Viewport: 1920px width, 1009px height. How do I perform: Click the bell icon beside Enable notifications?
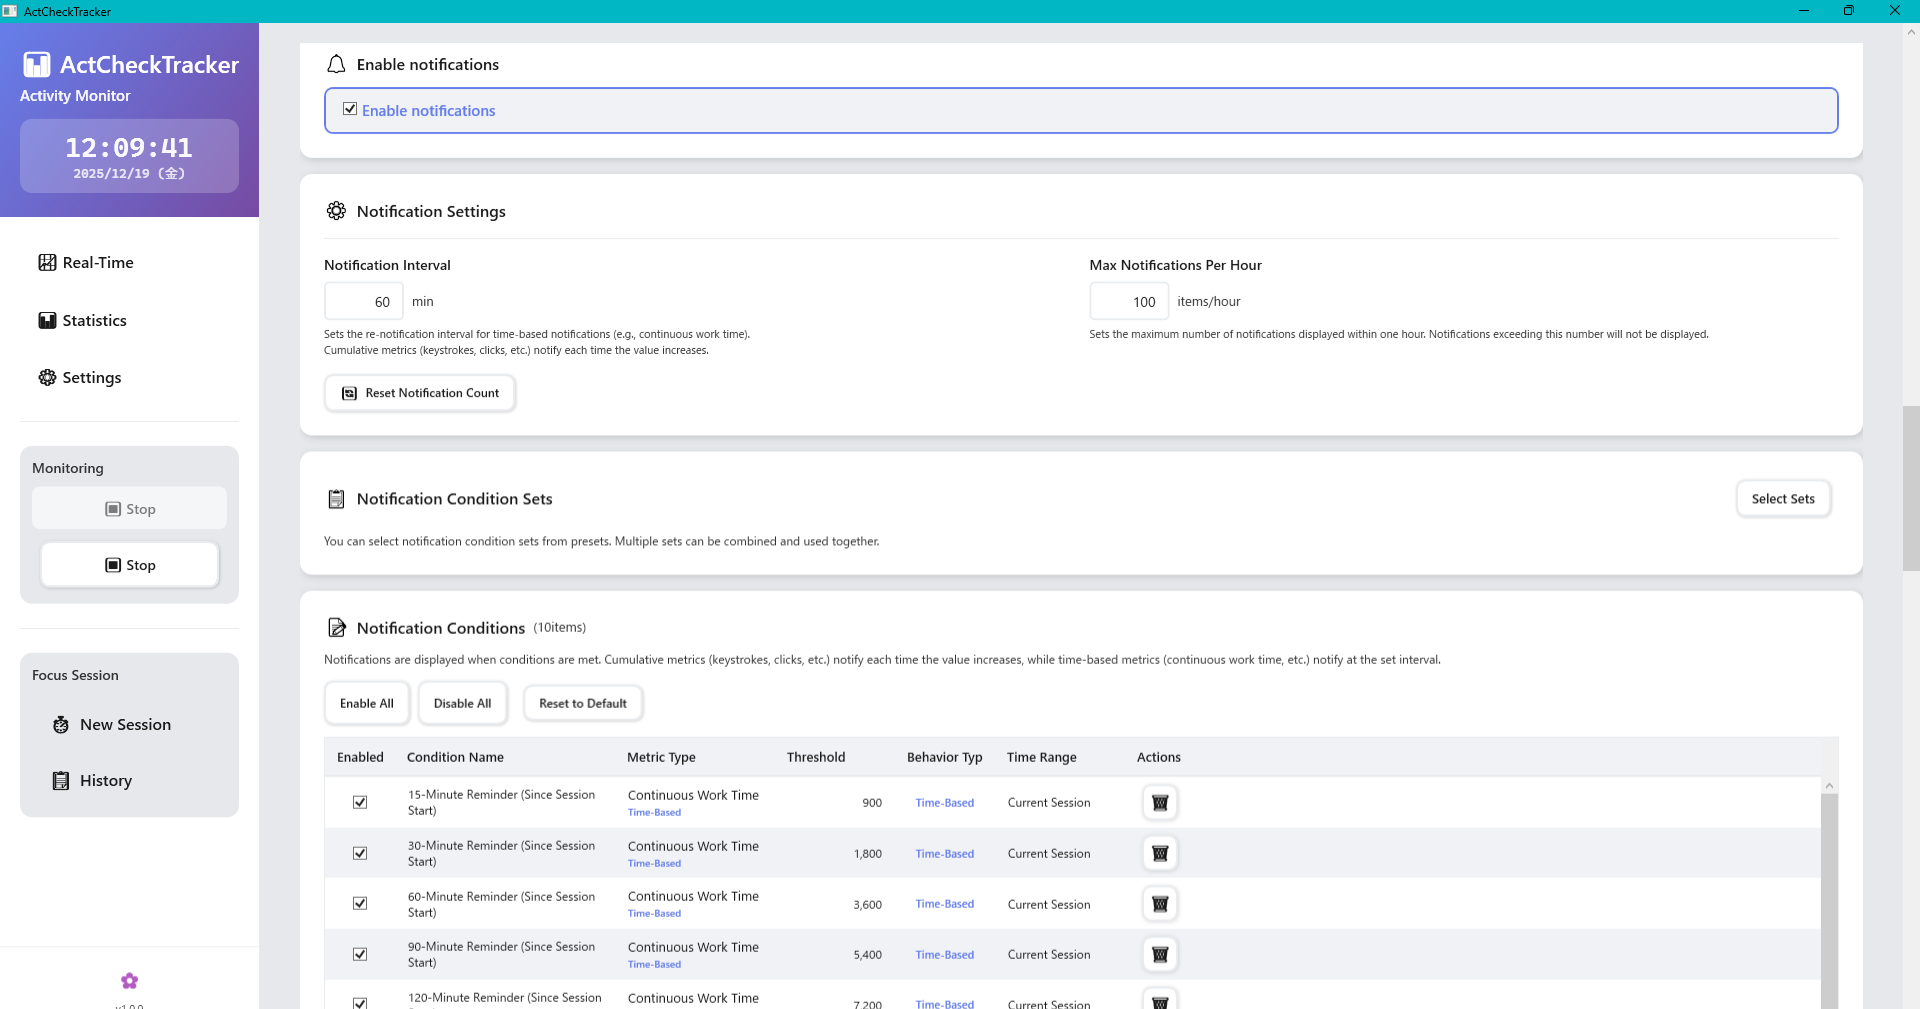coord(337,64)
